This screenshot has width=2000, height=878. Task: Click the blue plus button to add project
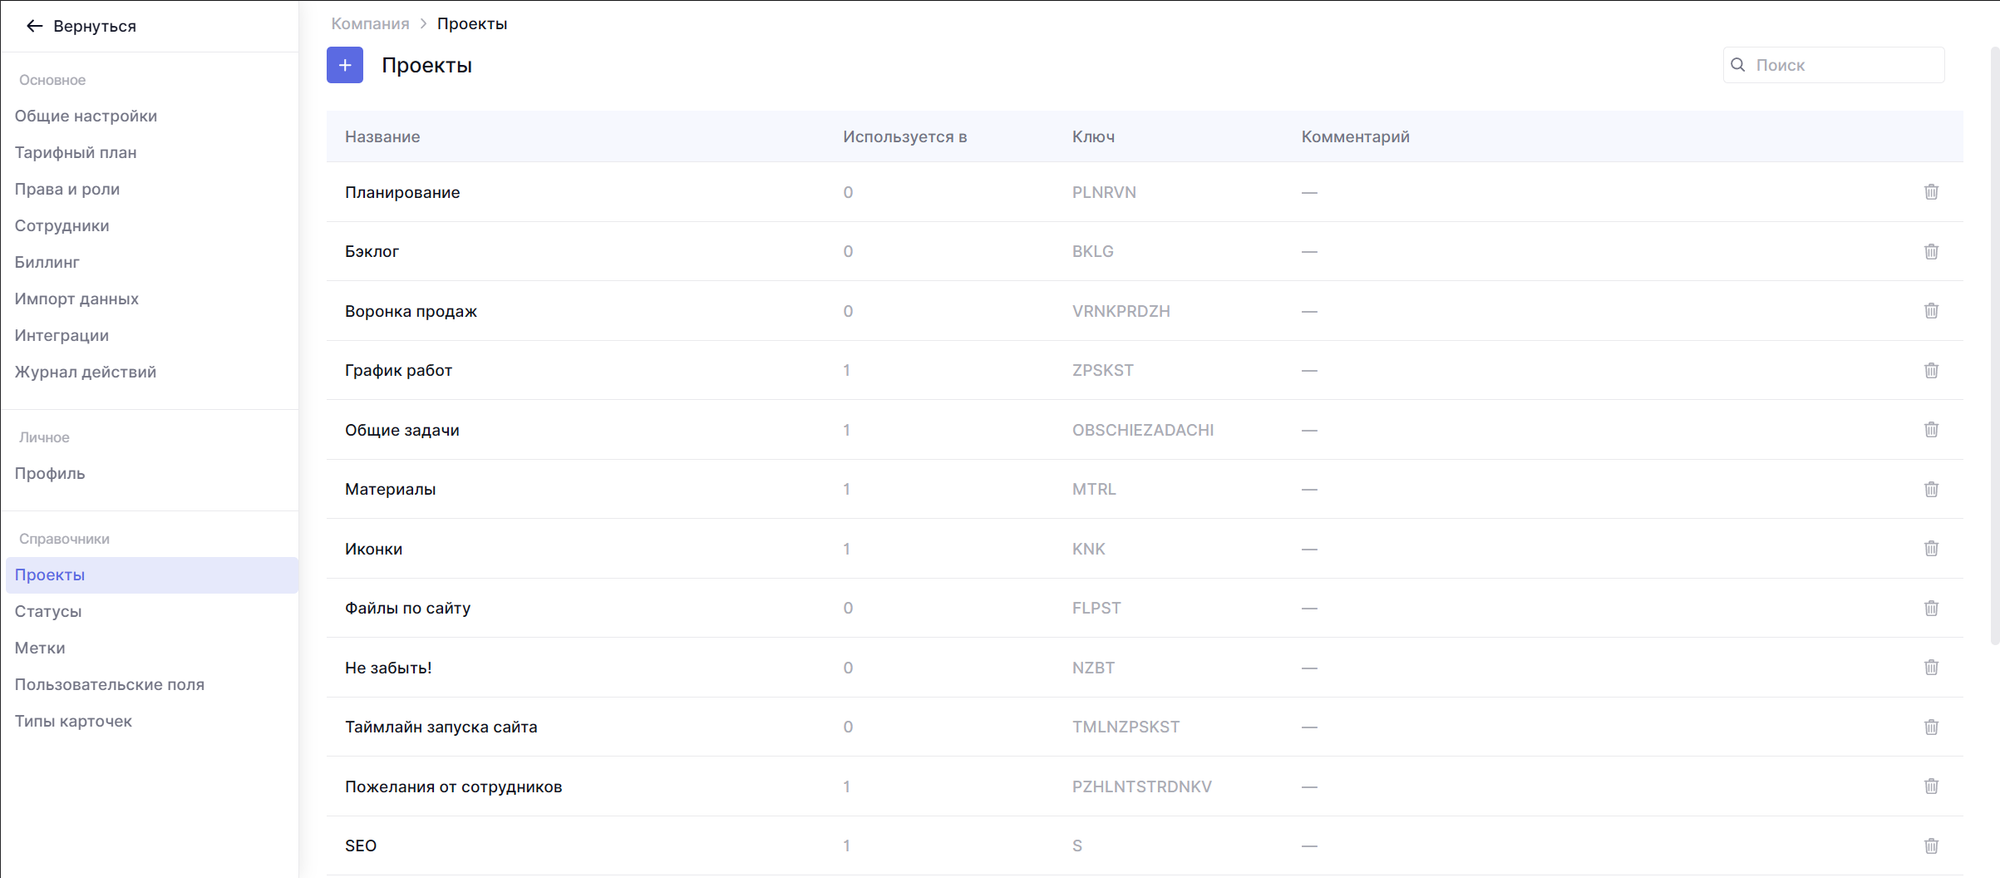[344, 65]
